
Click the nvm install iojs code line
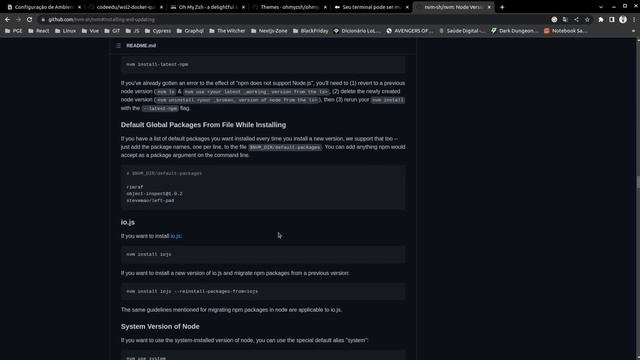tap(149, 254)
